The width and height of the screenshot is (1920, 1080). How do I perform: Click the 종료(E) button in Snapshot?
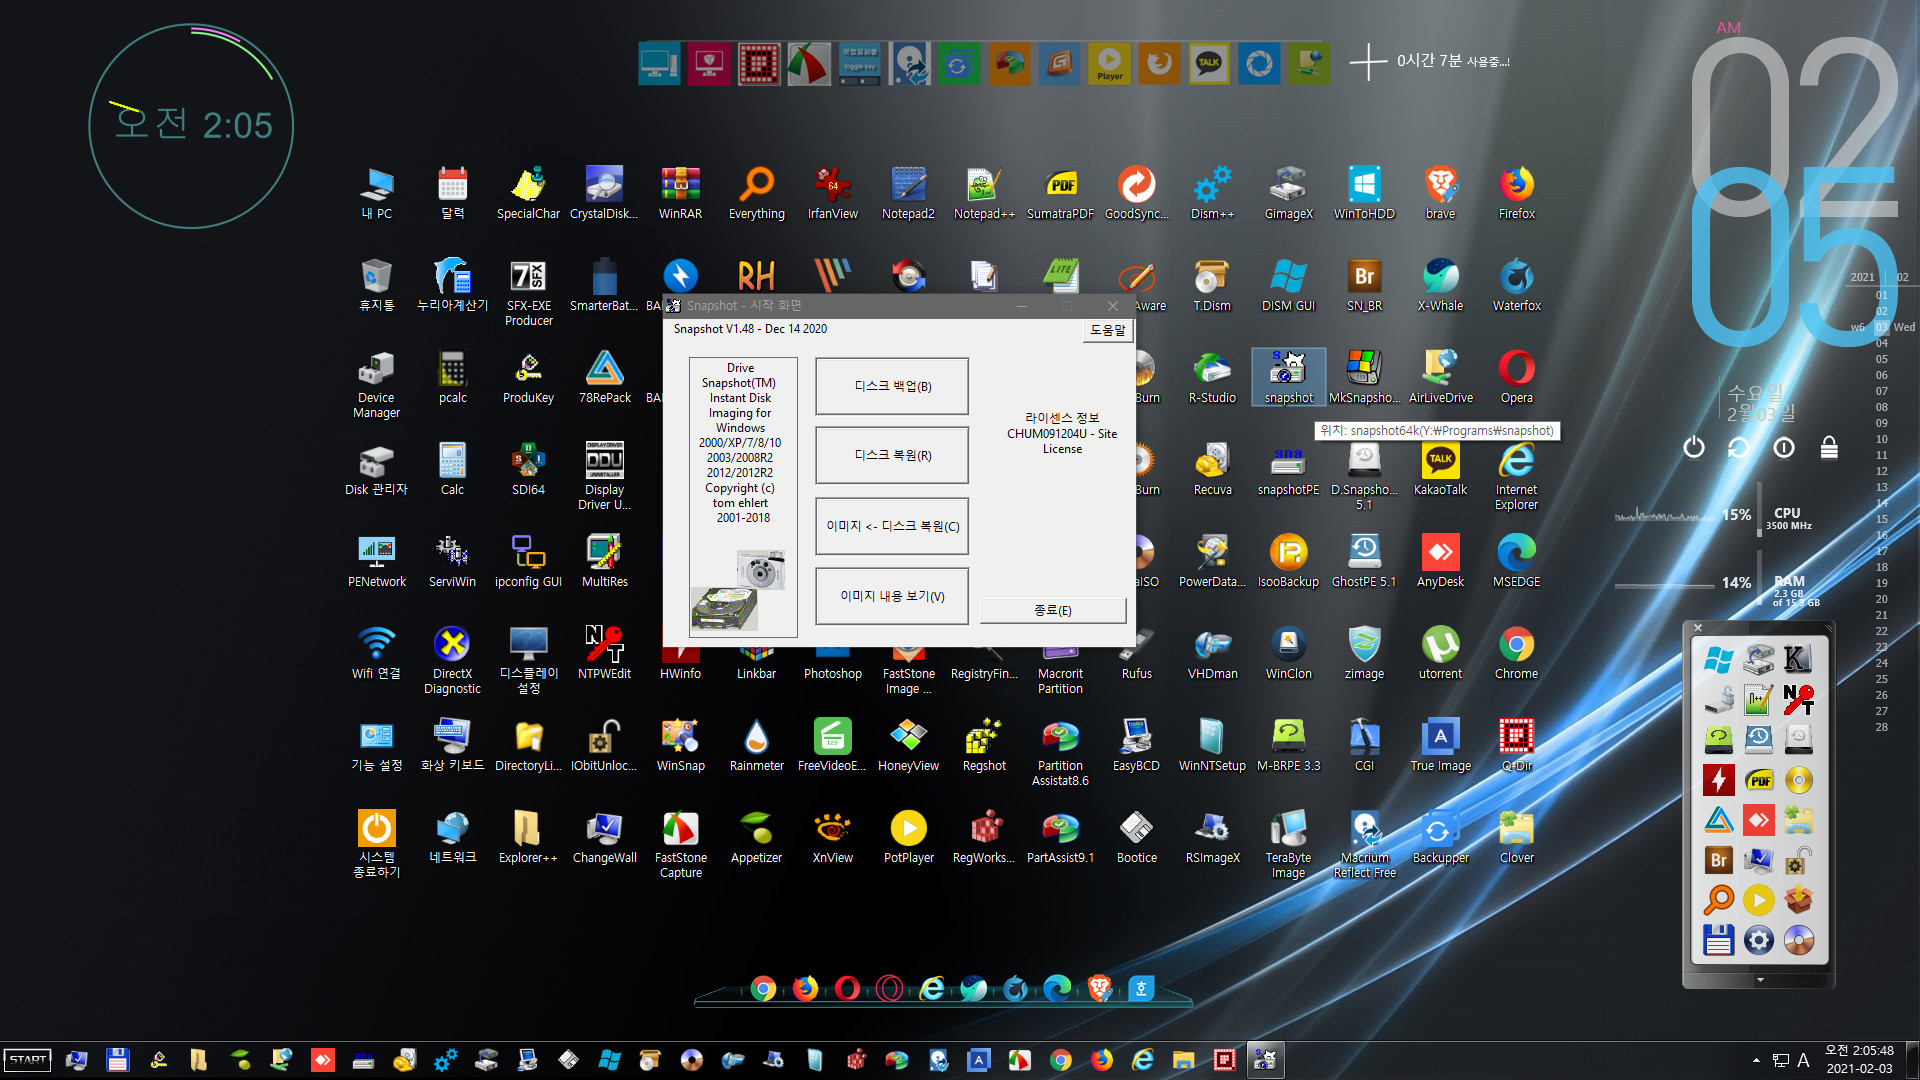pos(1053,610)
